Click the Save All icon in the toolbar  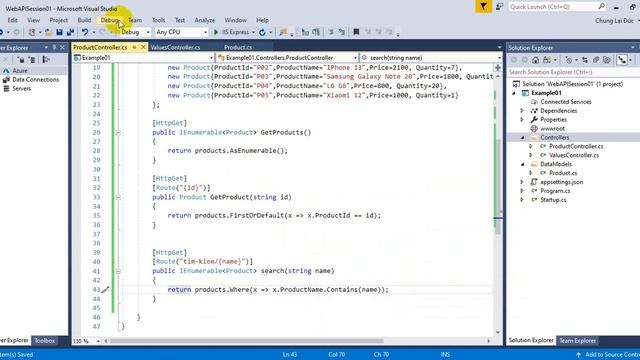click(x=70, y=32)
